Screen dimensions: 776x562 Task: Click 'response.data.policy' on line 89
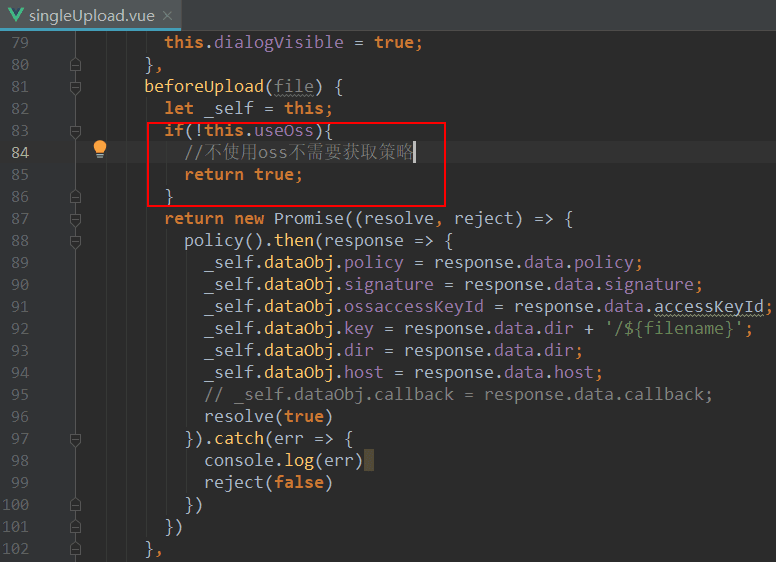click(x=534, y=263)
